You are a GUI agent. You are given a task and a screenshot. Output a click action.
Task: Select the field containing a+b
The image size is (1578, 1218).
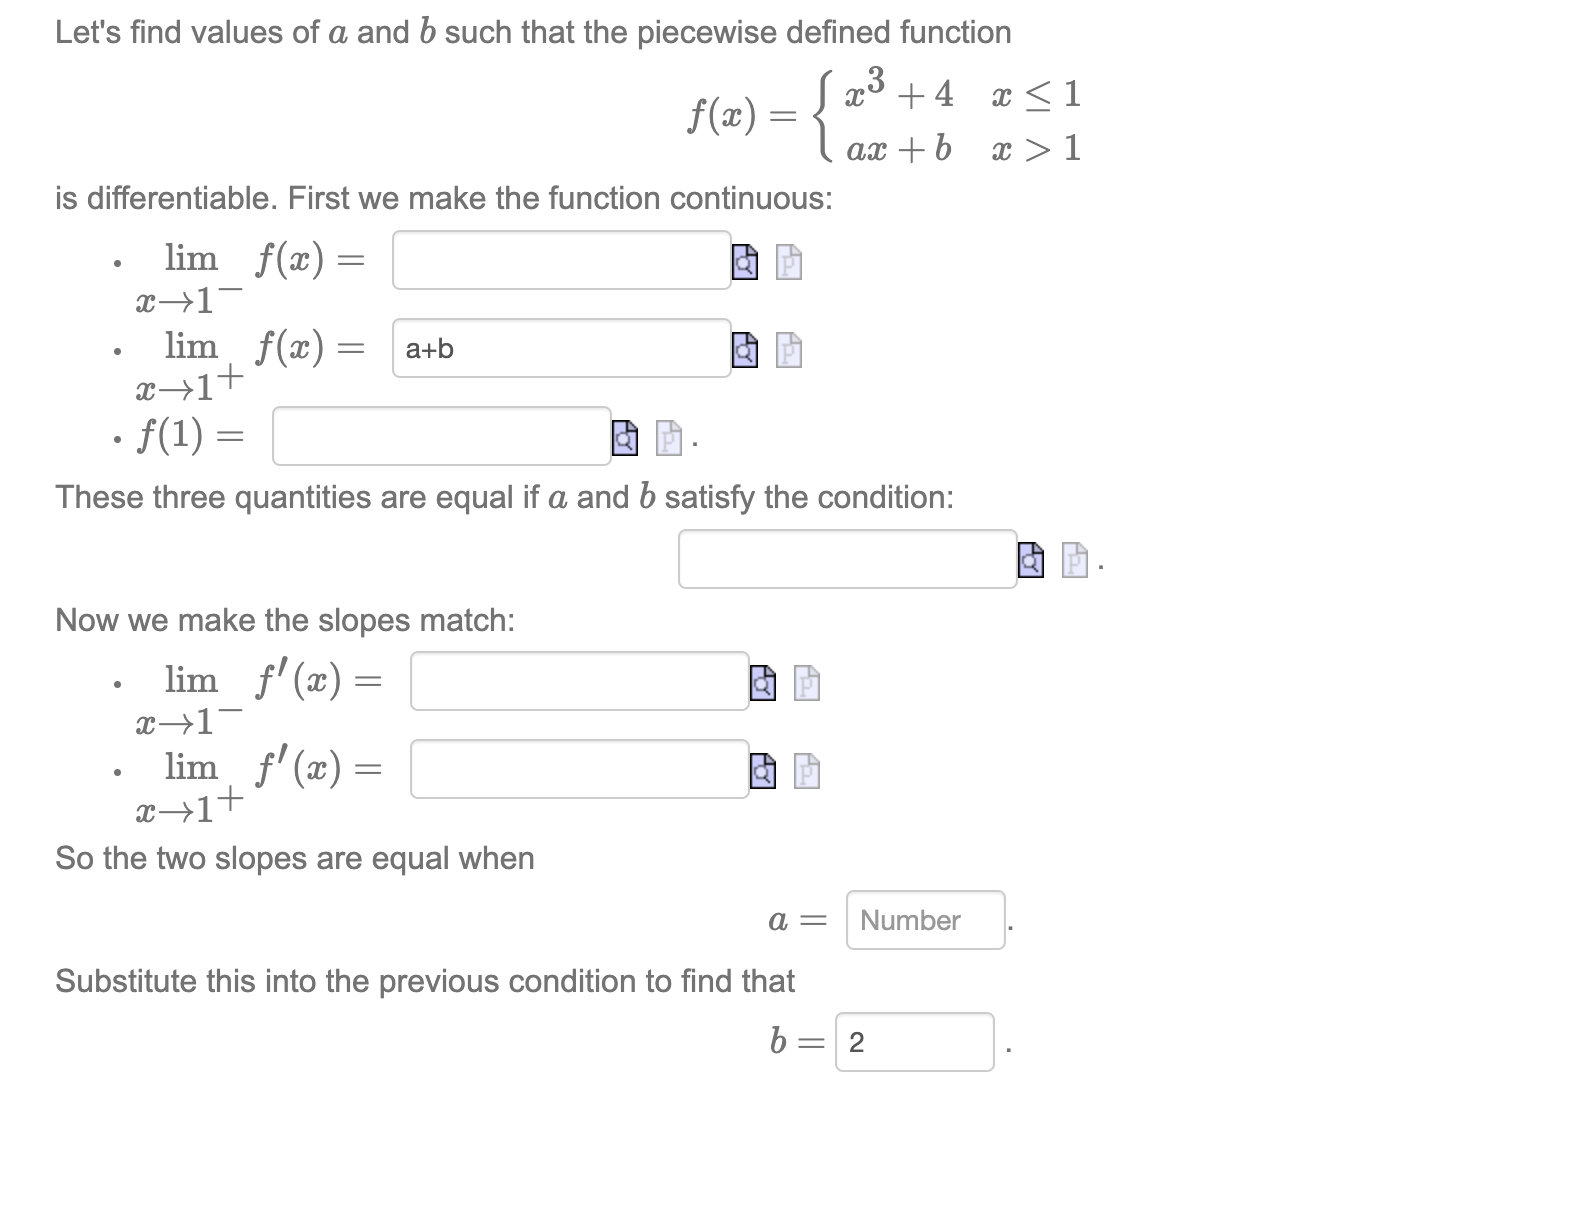560,350
